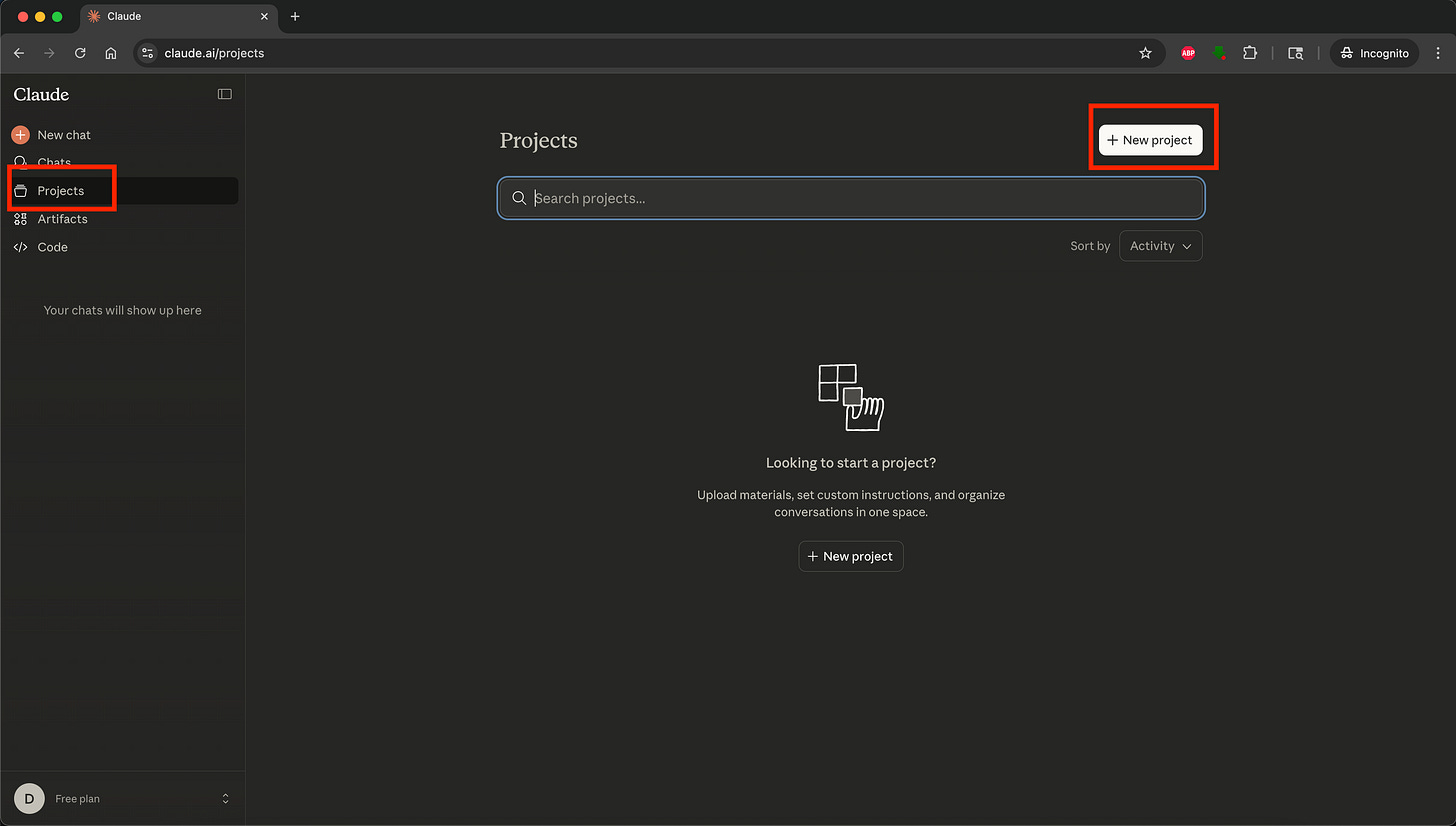Screen dimensions: 1456x826
Task: Start a New chat from the sidebar
Action: pyautogui.click(x=62, y=134)
